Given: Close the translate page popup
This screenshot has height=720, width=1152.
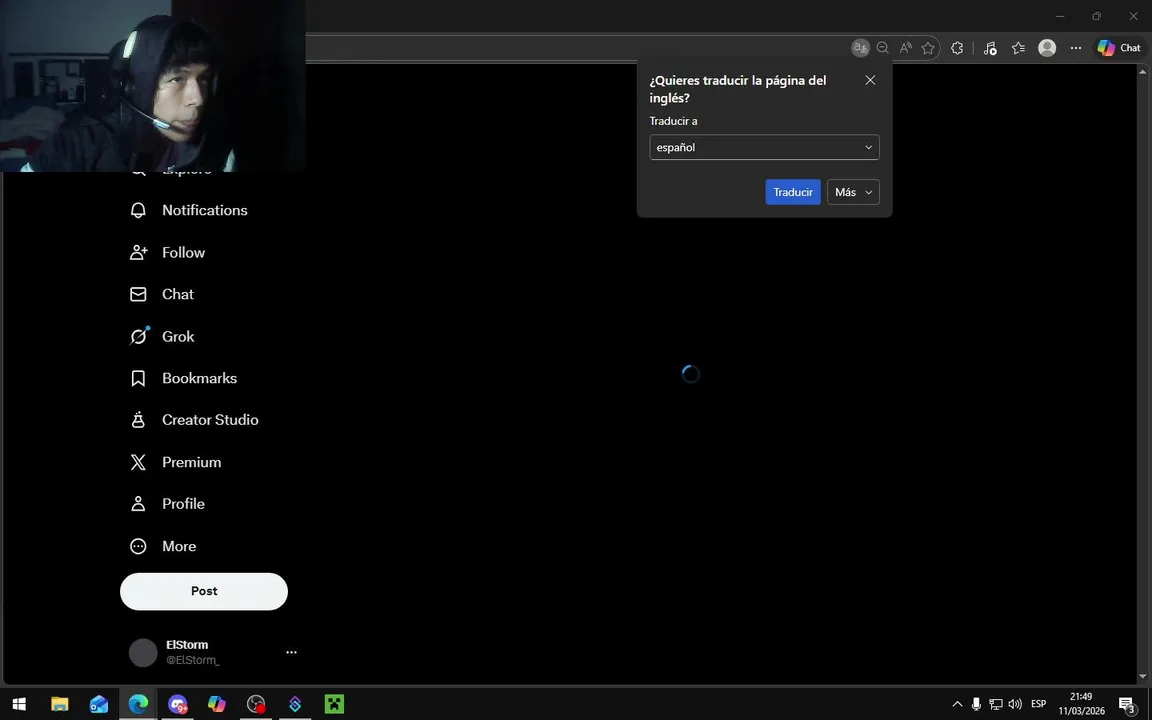Looking at the screenshot, I should coord(870,80).
